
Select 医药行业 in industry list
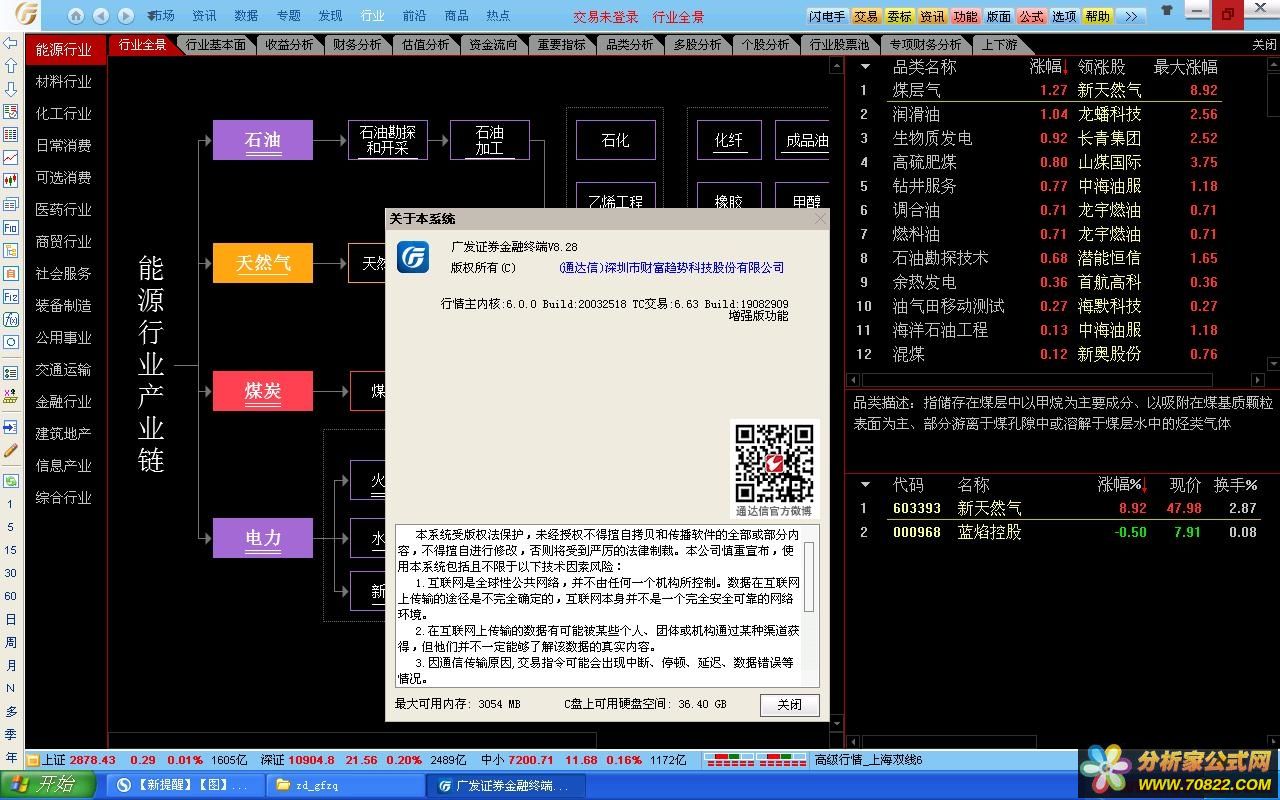(x=64, y=209)
